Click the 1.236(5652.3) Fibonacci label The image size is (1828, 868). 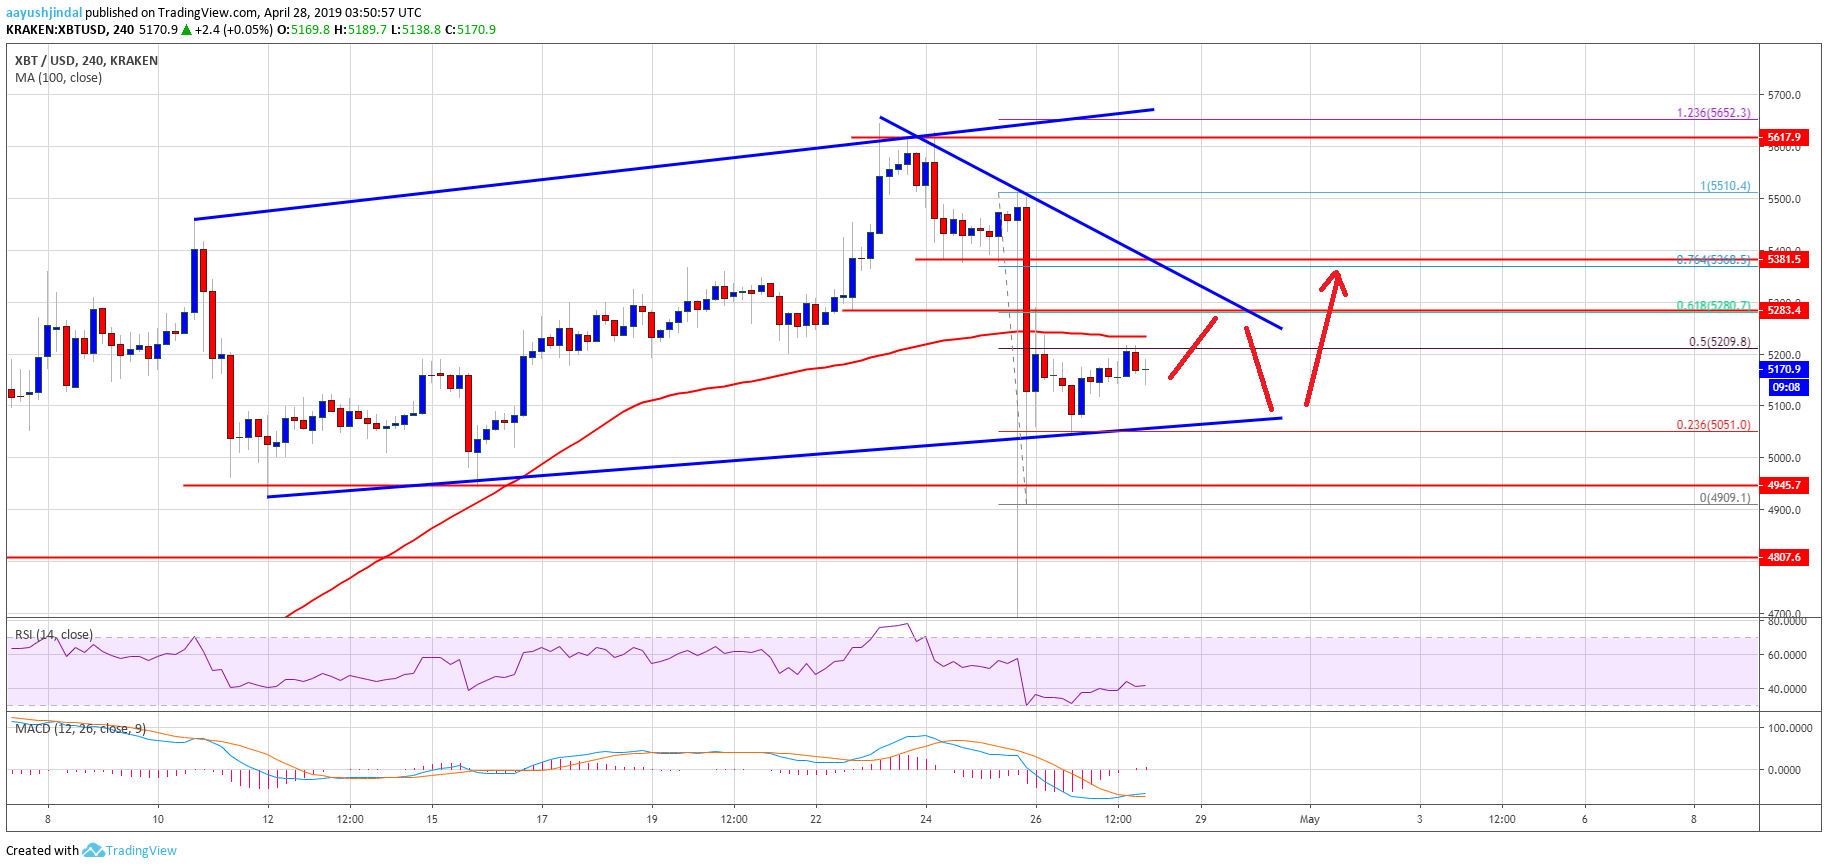[x=1714, y=113]
